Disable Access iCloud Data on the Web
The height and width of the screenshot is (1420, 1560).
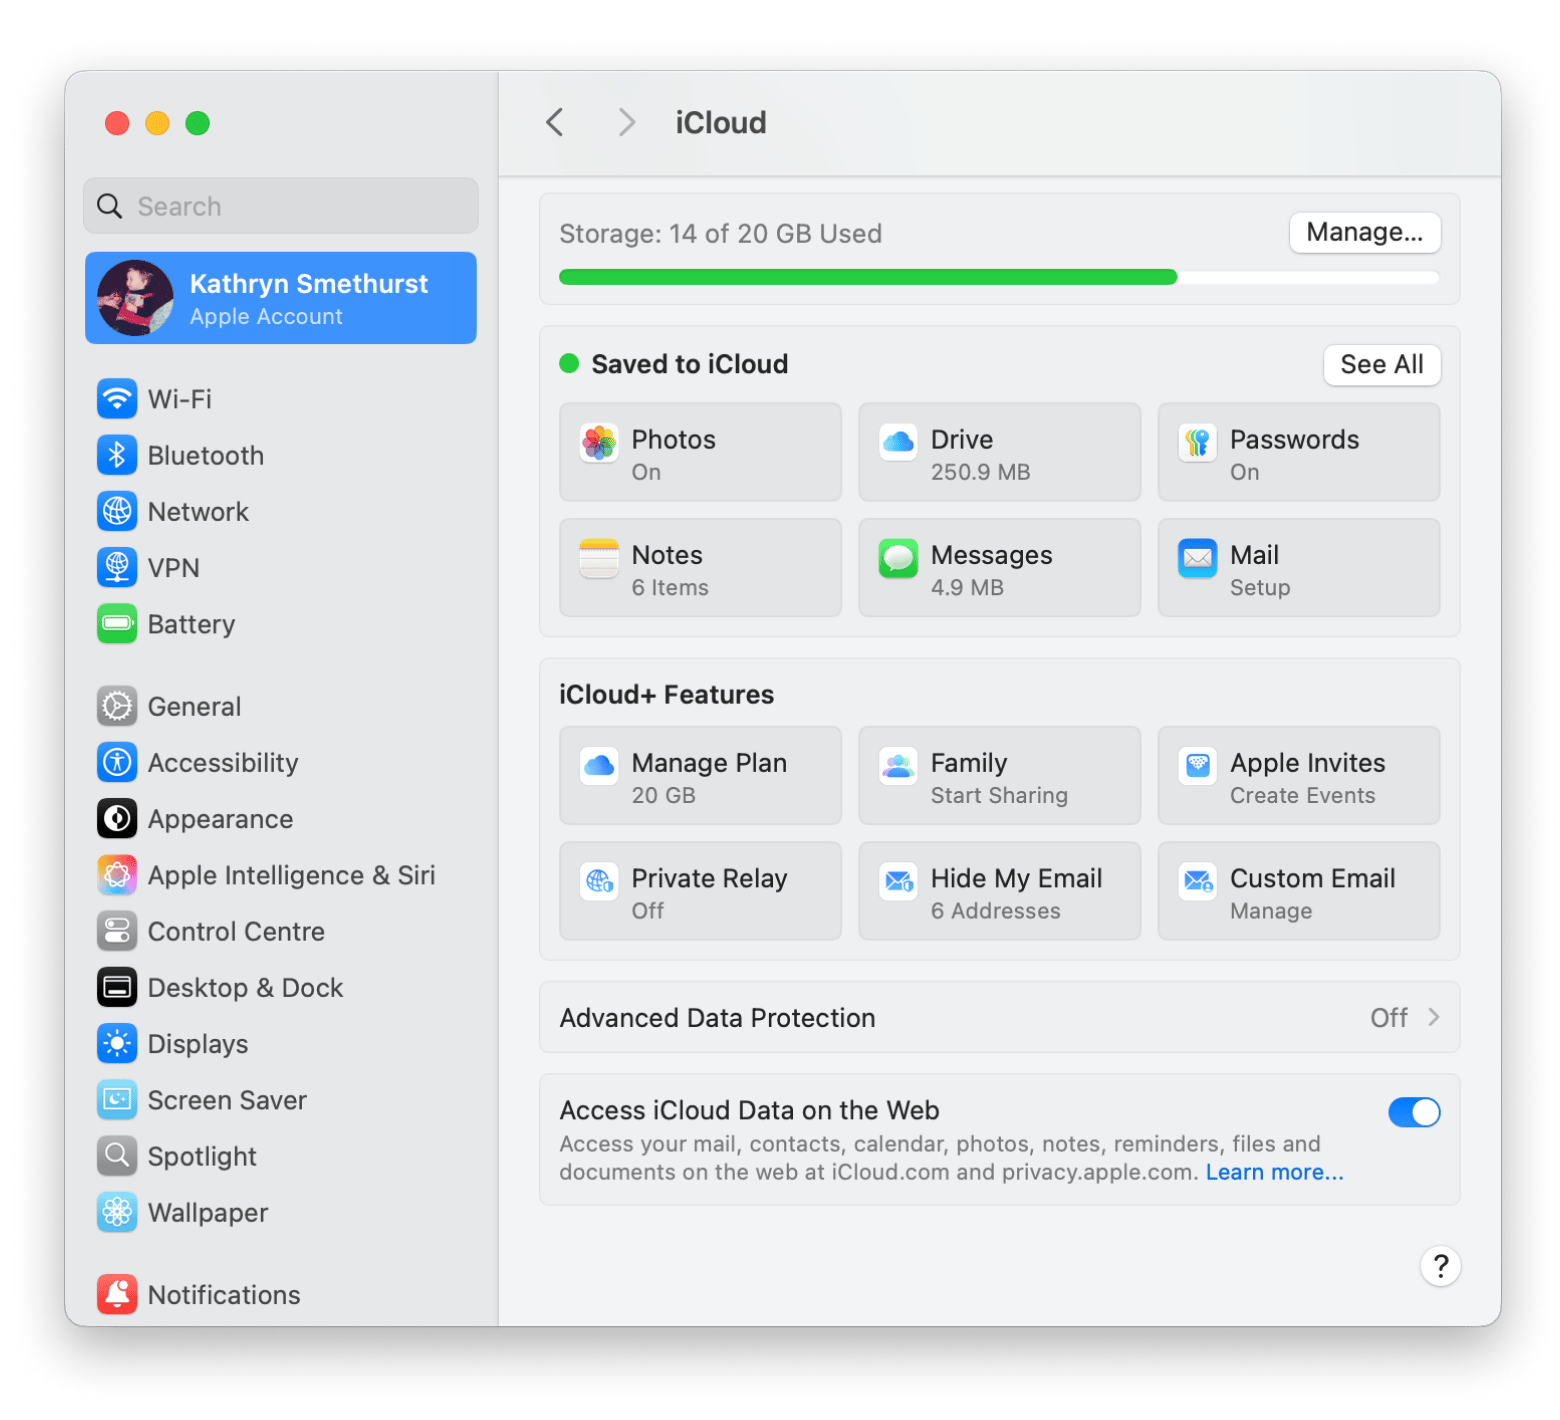pos(1413,1112)
